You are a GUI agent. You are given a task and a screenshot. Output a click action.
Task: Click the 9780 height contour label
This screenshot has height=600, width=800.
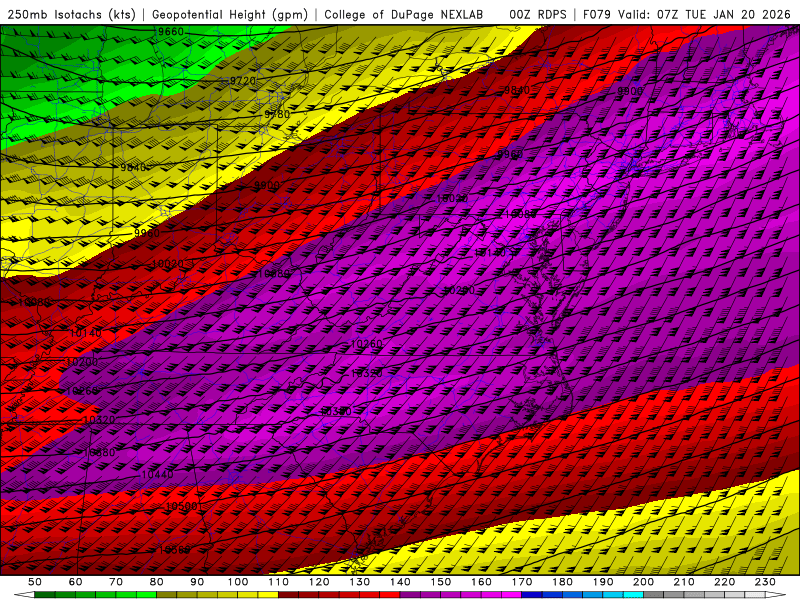pos(277,114)
